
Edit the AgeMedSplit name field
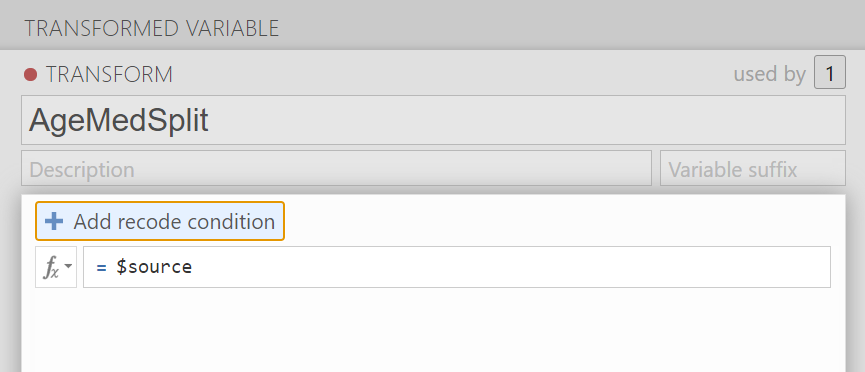pos(433,120)
